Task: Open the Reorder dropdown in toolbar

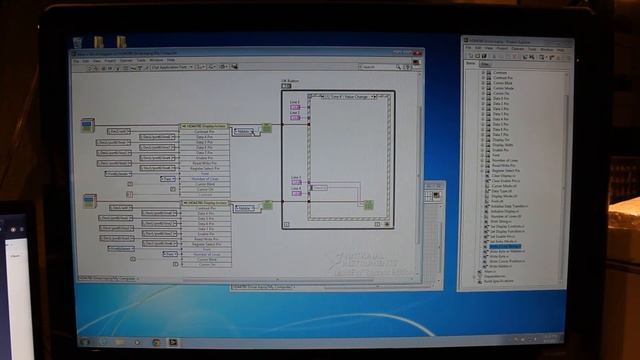Action: (x=224, y=67)
